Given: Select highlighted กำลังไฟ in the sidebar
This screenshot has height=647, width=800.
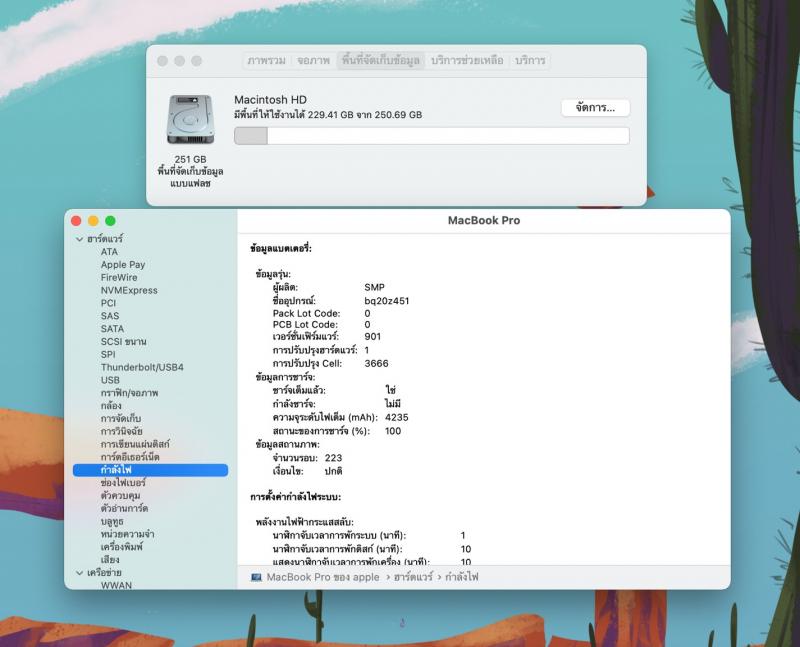Looking at the screenshot, I should pos(151,470).
